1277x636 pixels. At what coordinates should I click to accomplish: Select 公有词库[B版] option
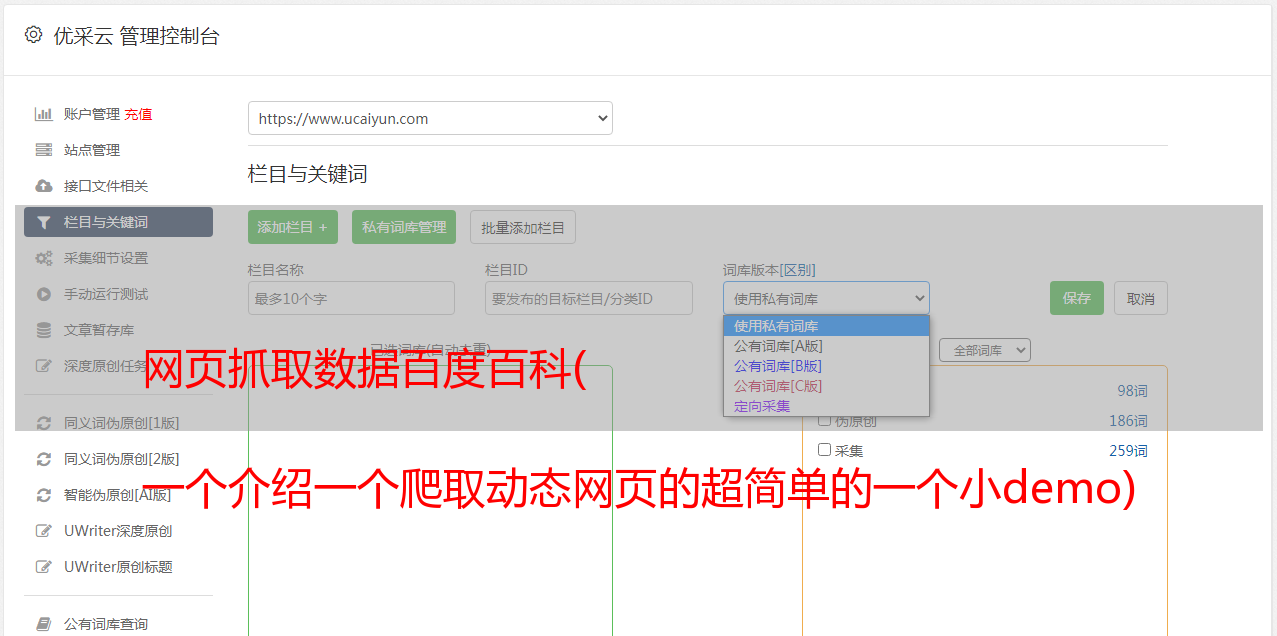(x=826, y=366)
